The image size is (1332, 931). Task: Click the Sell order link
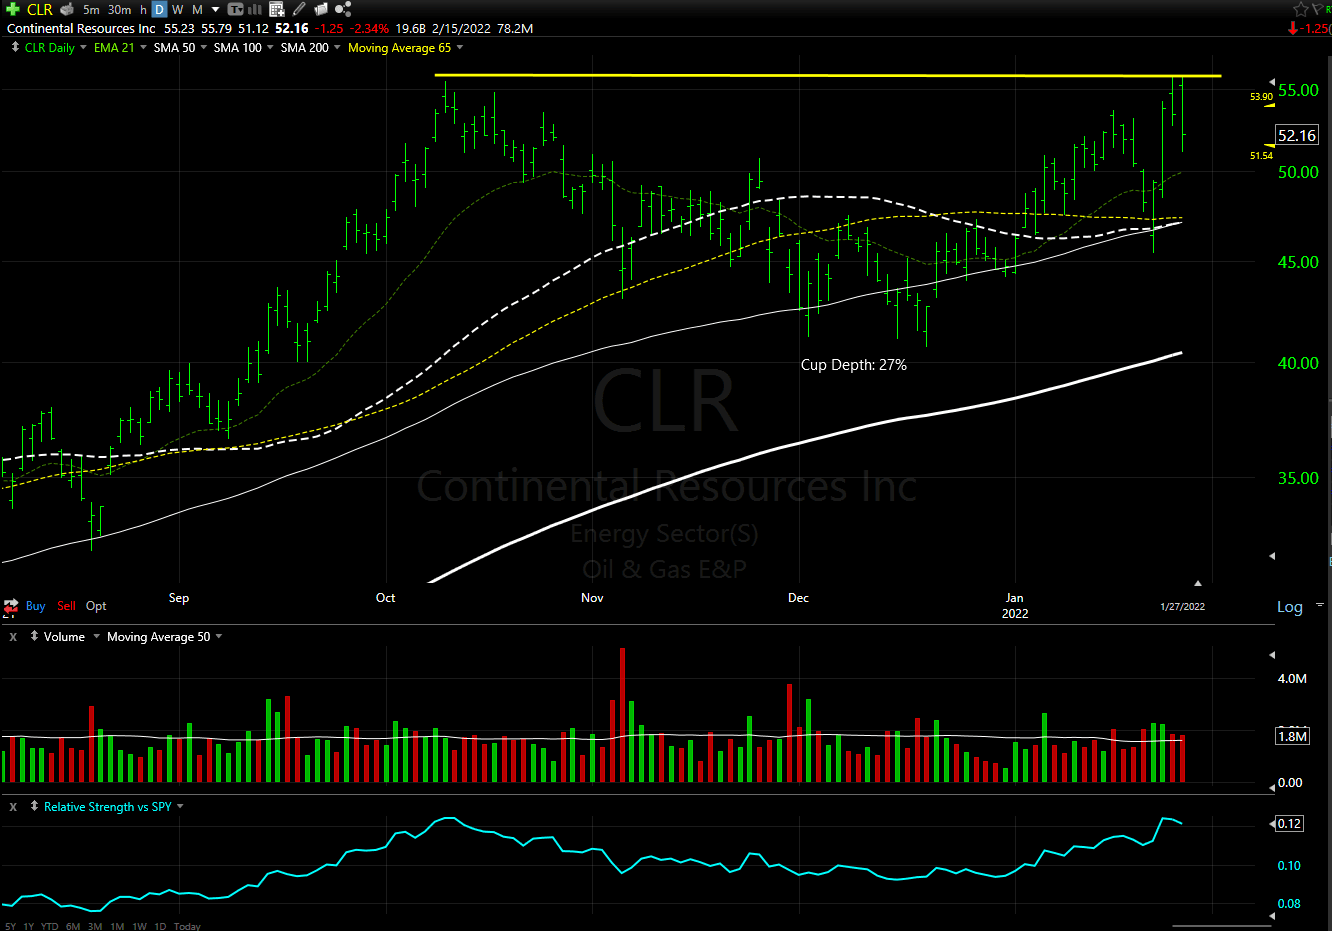pyautogui.click(x=66, y=605)
